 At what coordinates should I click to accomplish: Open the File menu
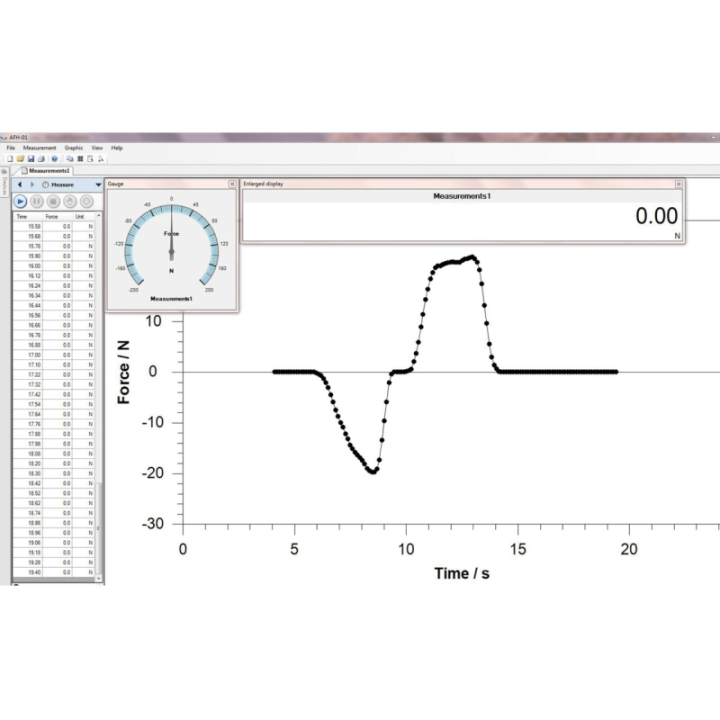(x=11, y=148)
